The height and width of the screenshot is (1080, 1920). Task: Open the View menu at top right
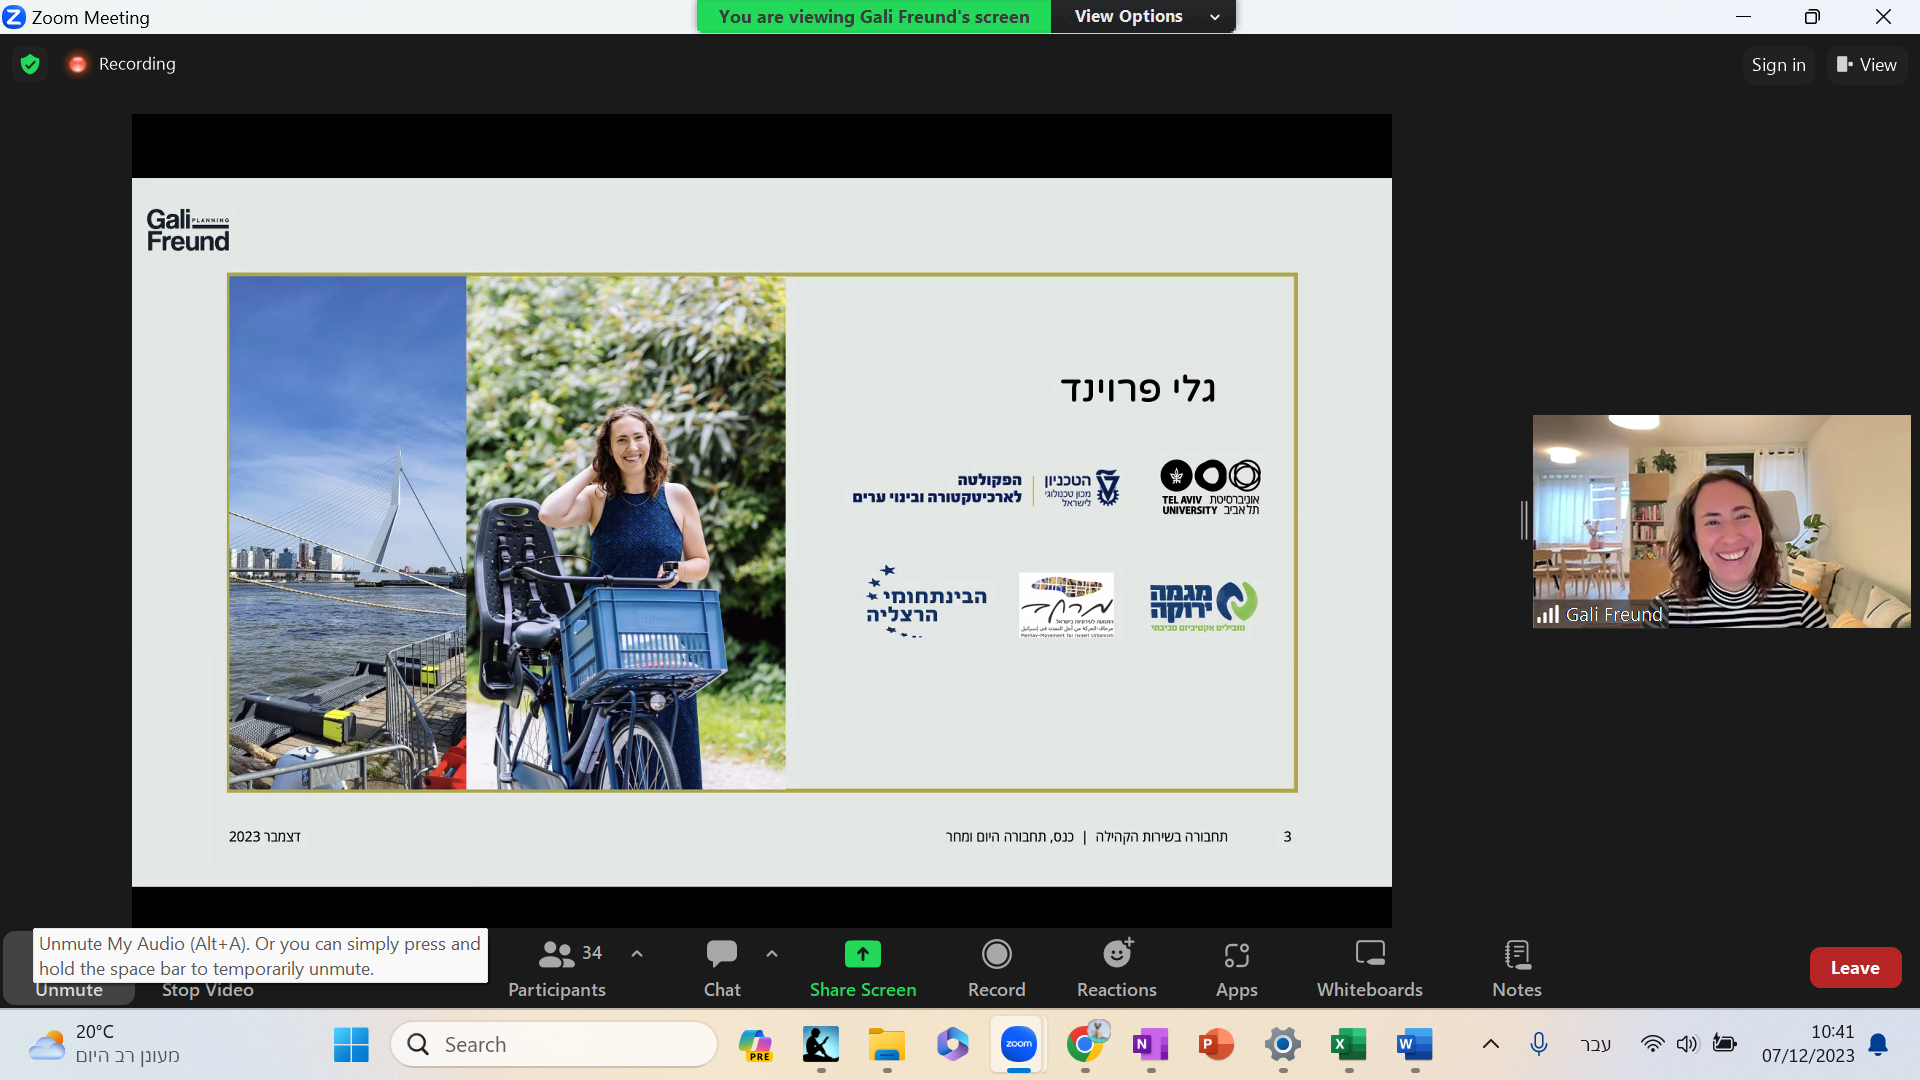pos(1866,65)
